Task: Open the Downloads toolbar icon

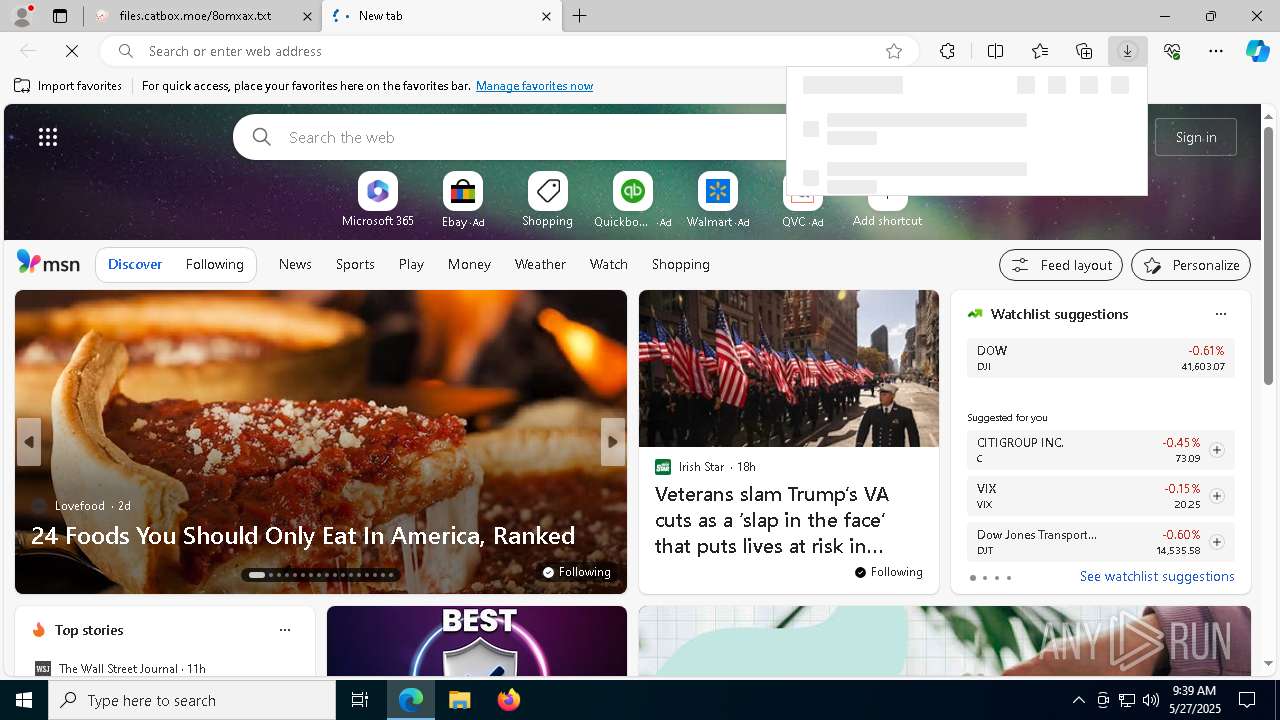Action: (1127, 51)
